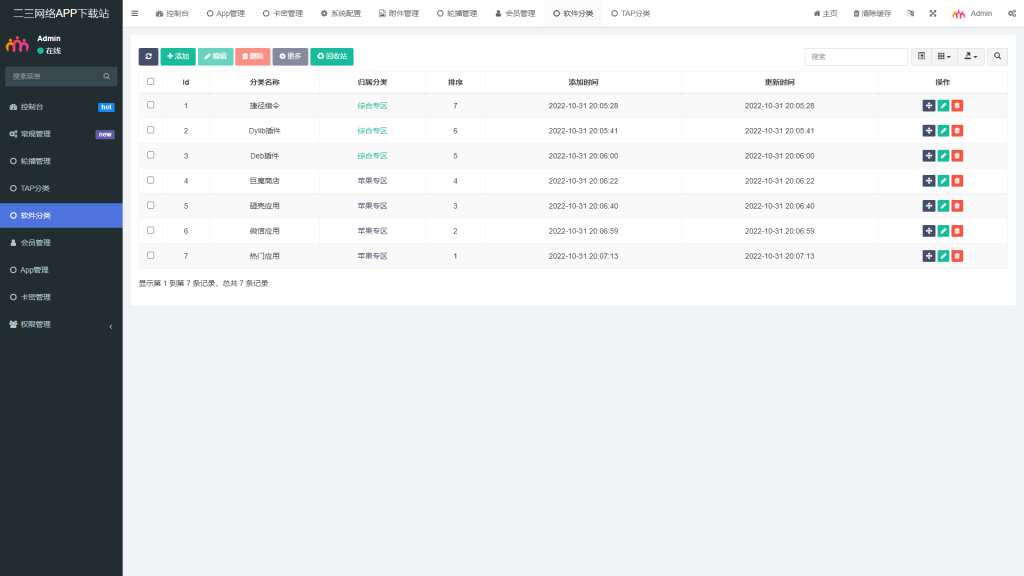Open the columns grid dropdown

tap(943, 57)
